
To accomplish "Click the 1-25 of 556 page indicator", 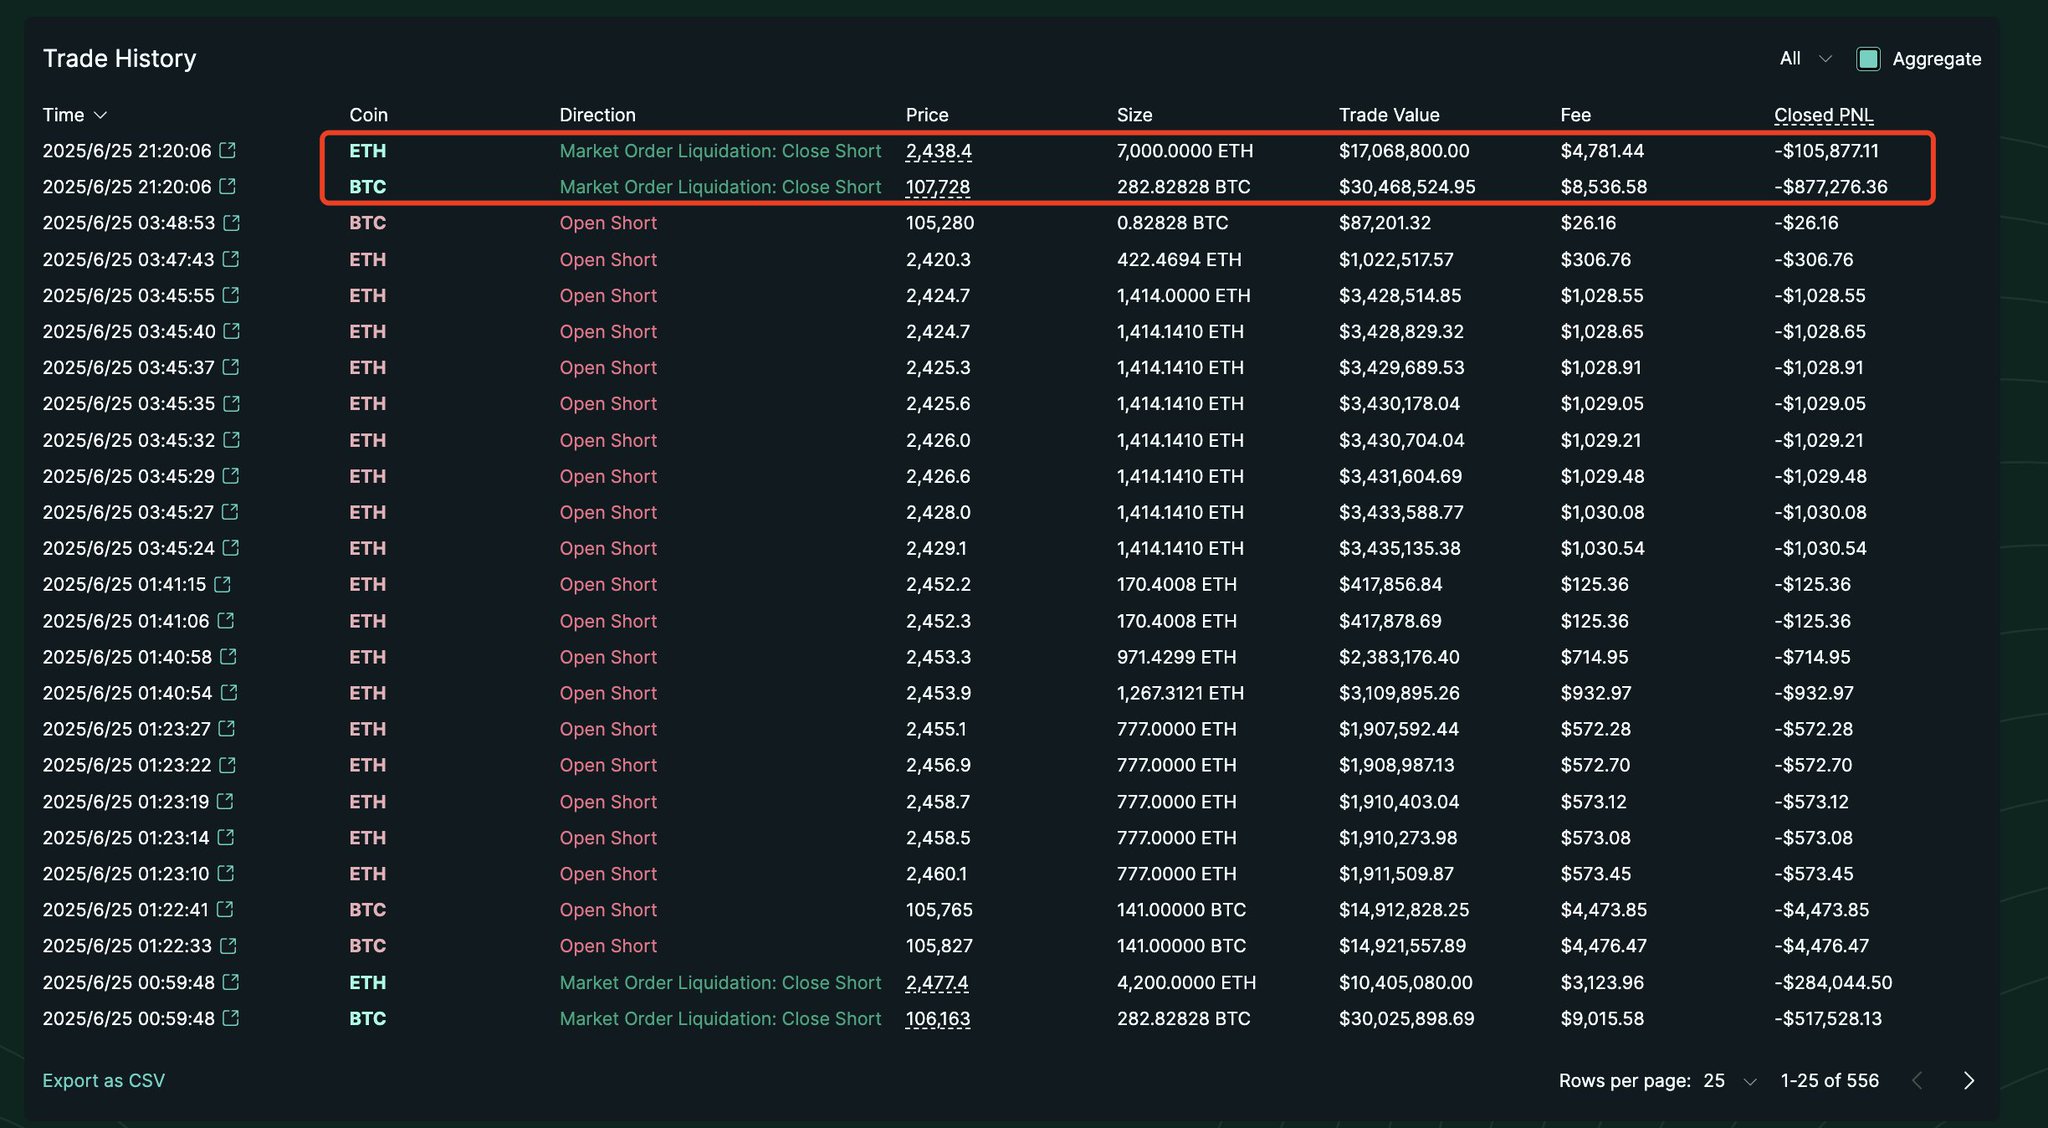I will (x=1829, y=1081).
